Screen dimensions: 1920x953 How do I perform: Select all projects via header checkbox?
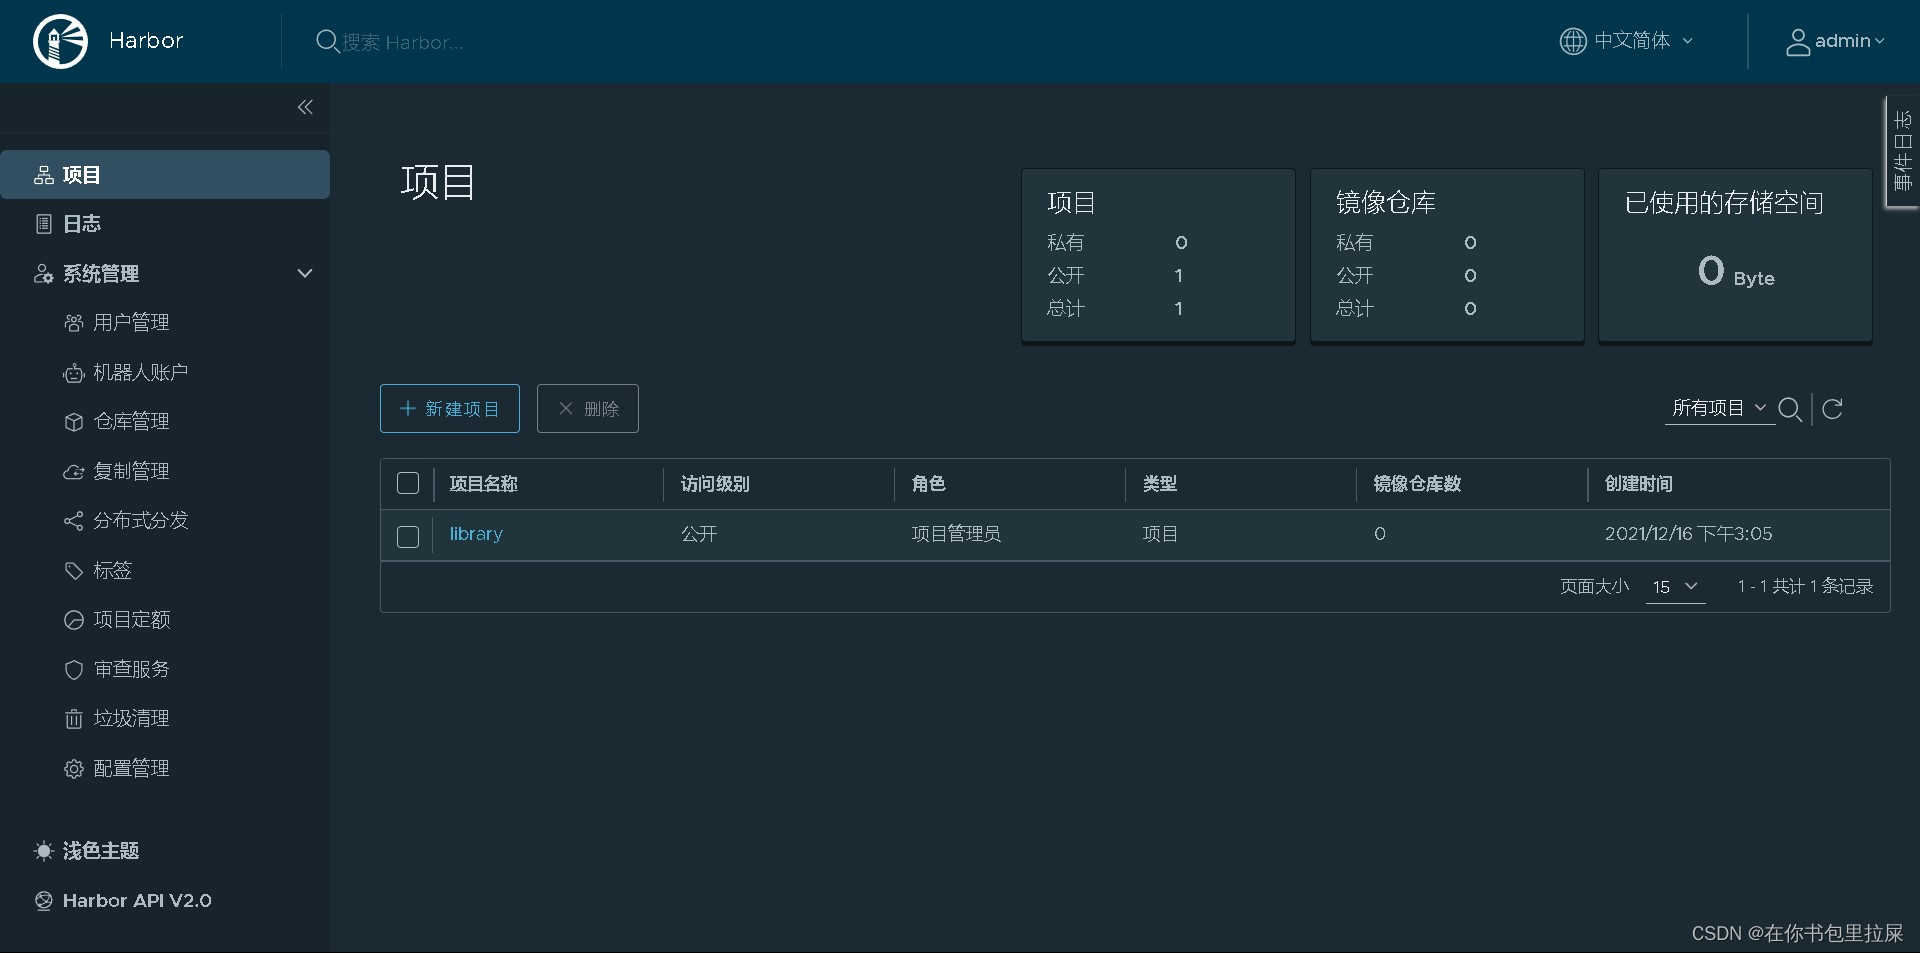408,484
